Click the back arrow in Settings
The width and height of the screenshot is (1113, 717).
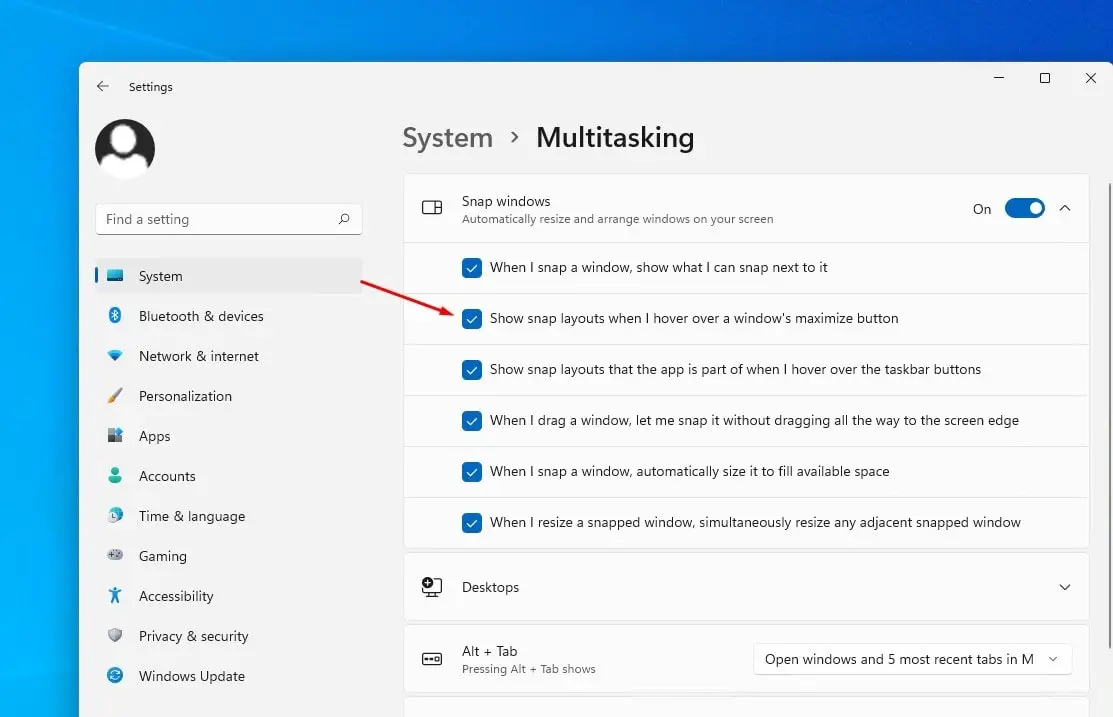click(103, 87)
